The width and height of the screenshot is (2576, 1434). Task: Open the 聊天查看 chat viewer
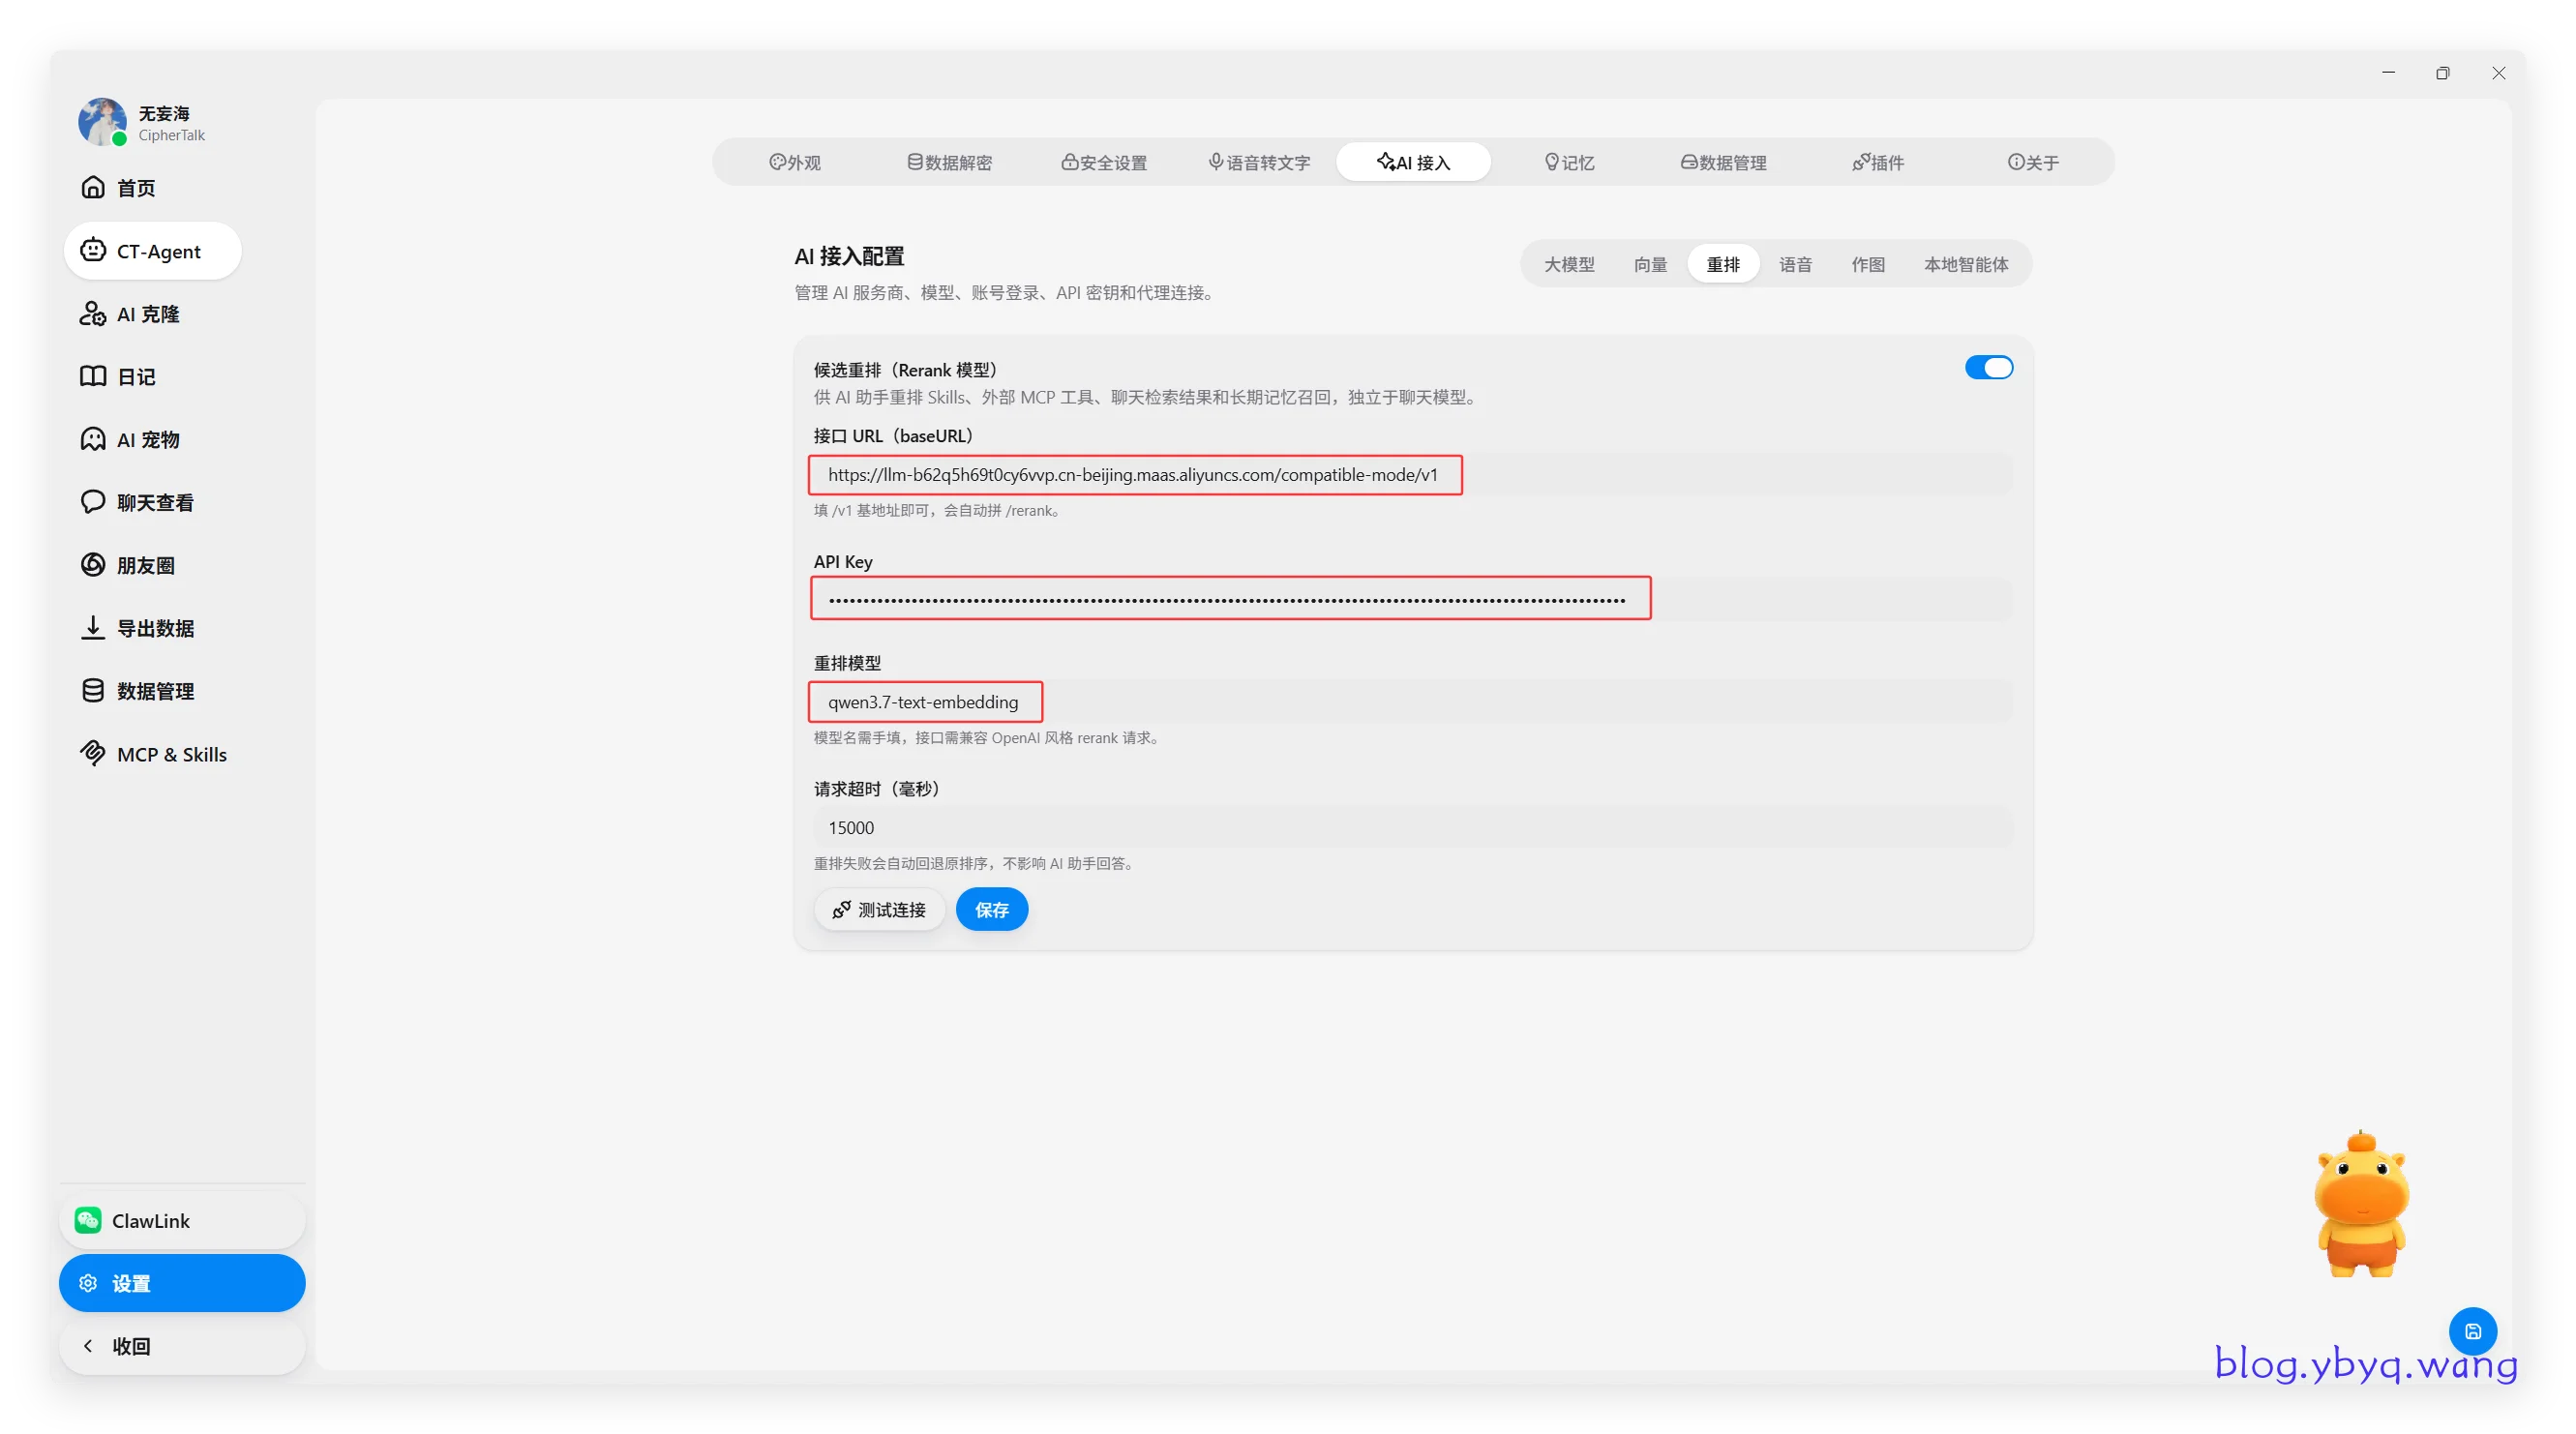point(137,502)
